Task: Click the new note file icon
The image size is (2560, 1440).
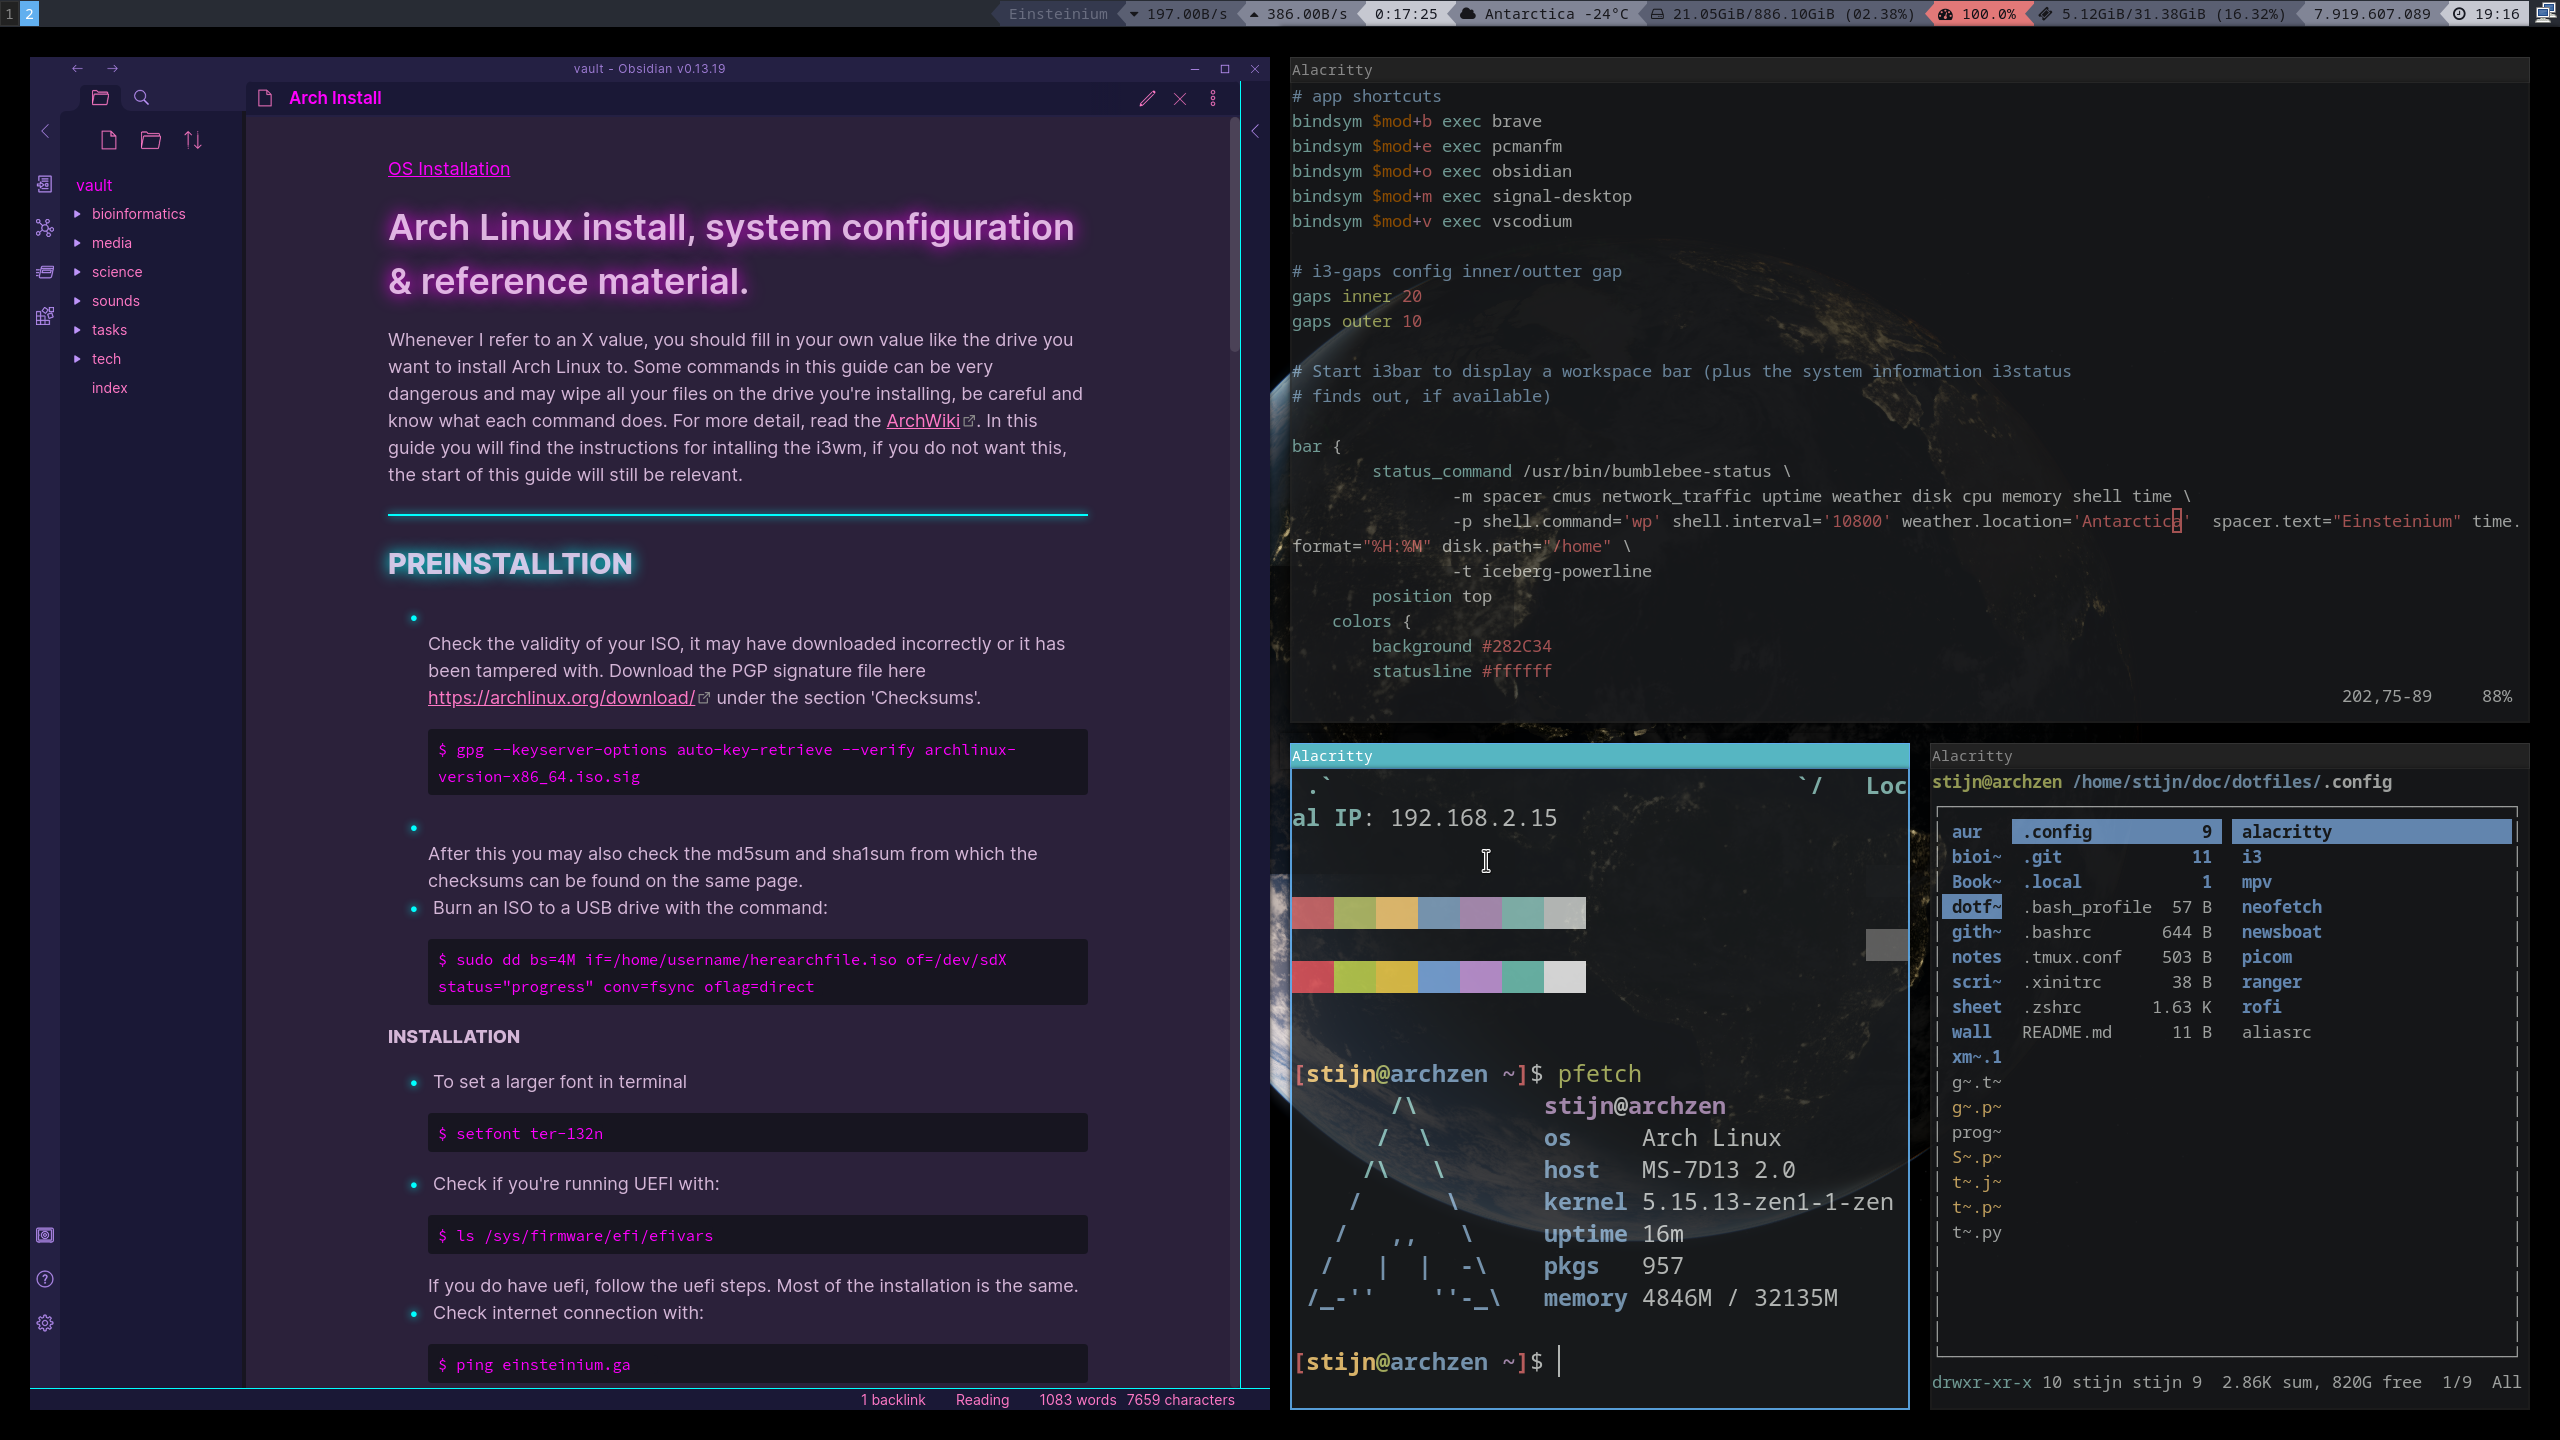Action: click(109, 140)
